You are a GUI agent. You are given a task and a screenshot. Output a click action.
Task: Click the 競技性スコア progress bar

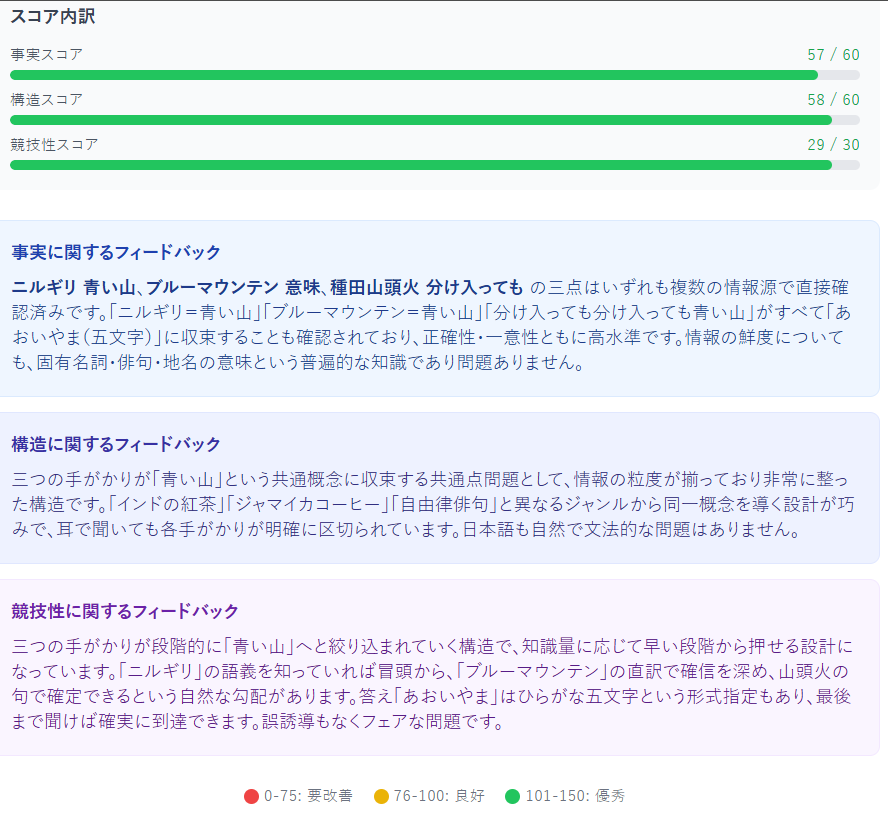pyautogui.click(x=435, y=165)
